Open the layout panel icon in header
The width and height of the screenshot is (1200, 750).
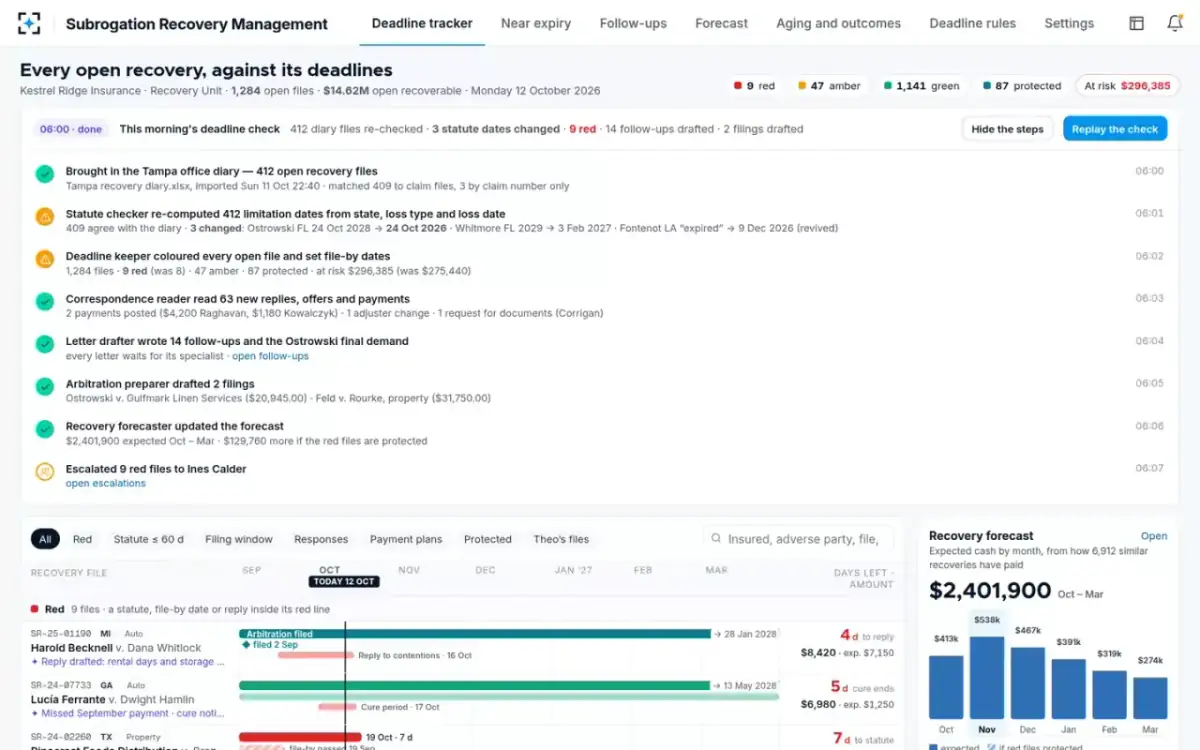pos(1136,23)
